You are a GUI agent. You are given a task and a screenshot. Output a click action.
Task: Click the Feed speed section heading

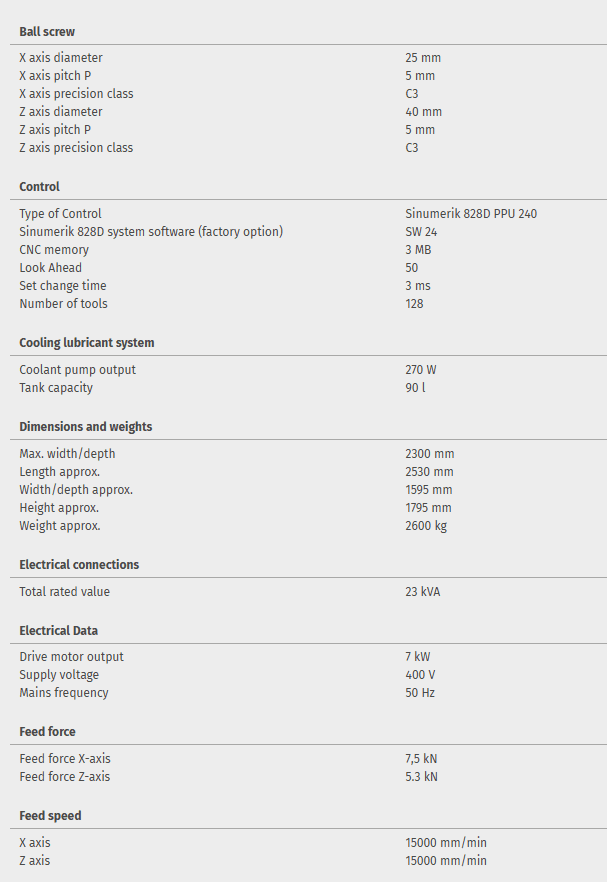pyautogui.click(x=50, y=816)
